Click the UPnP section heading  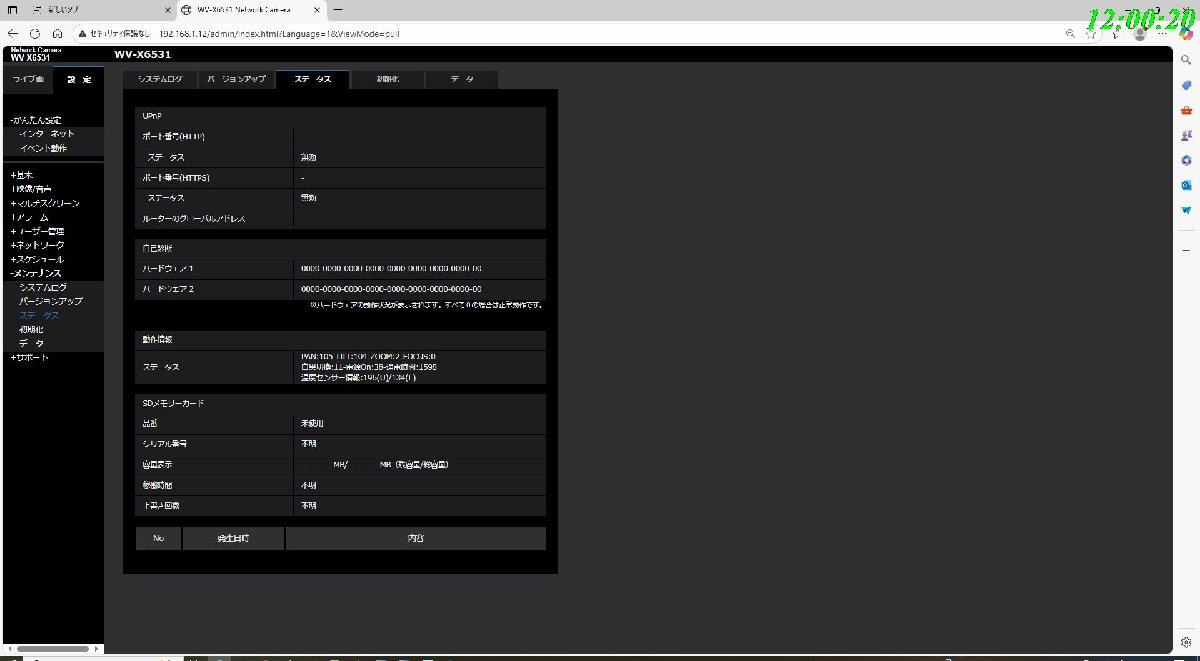click(x=153, y=116)
